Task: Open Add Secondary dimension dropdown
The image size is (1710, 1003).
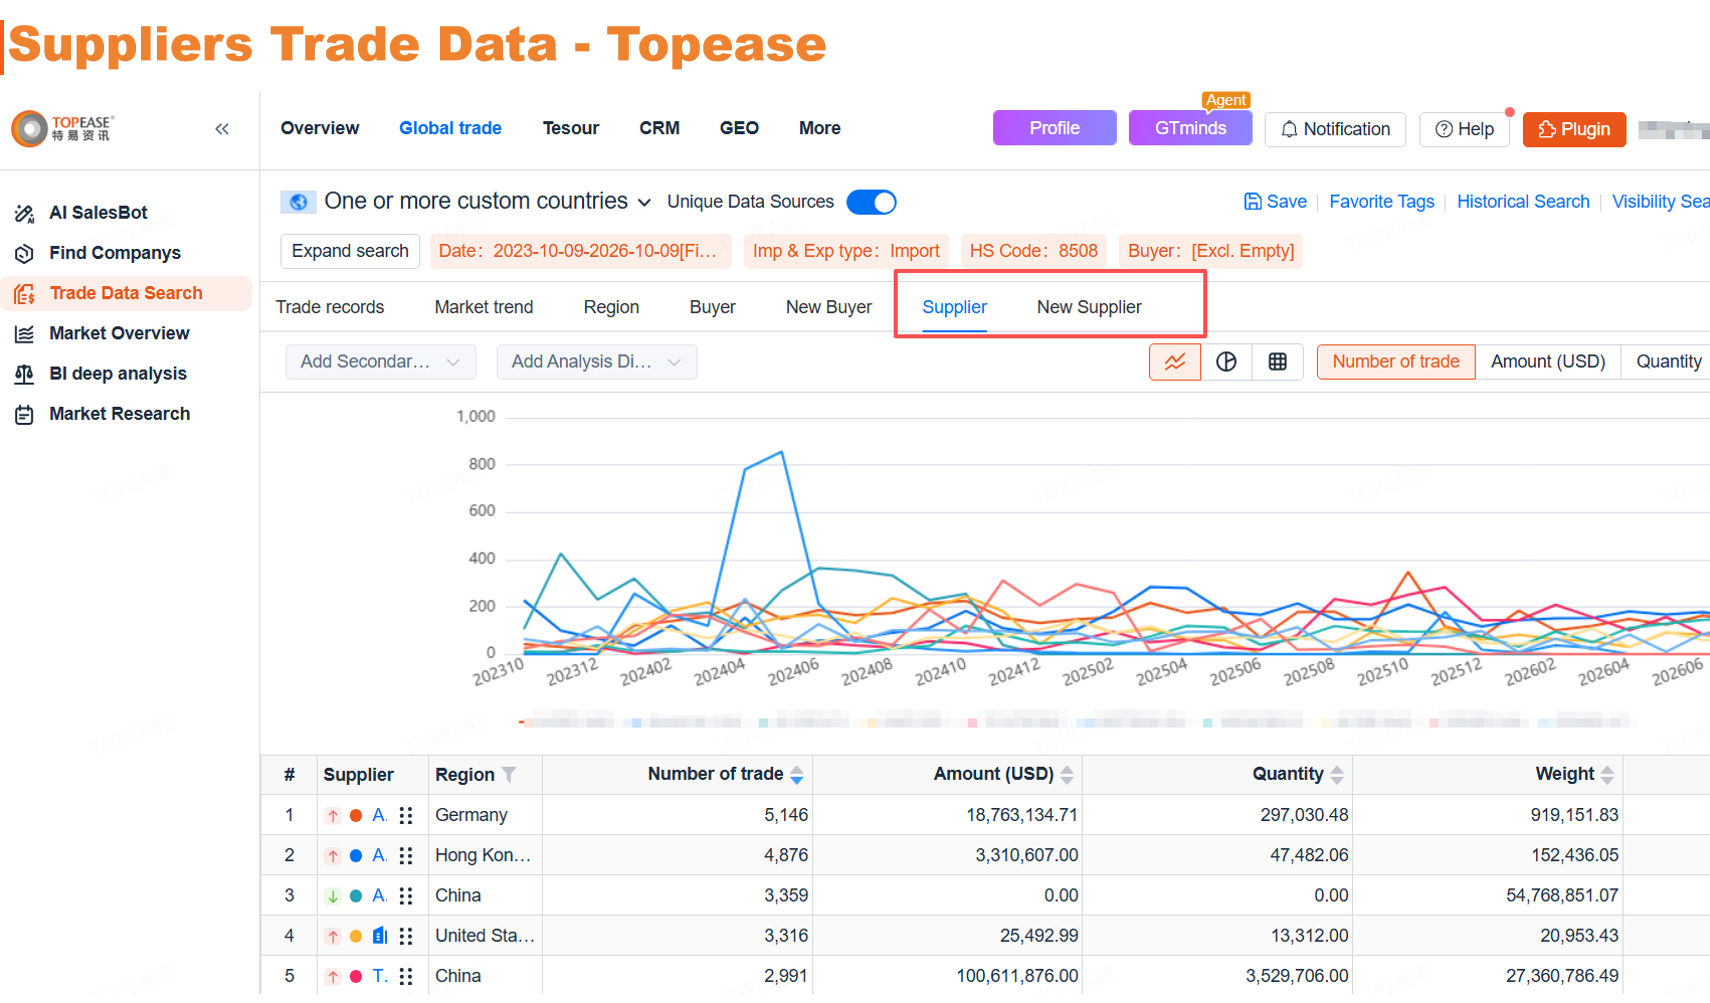Action: [x=380, y=362]
